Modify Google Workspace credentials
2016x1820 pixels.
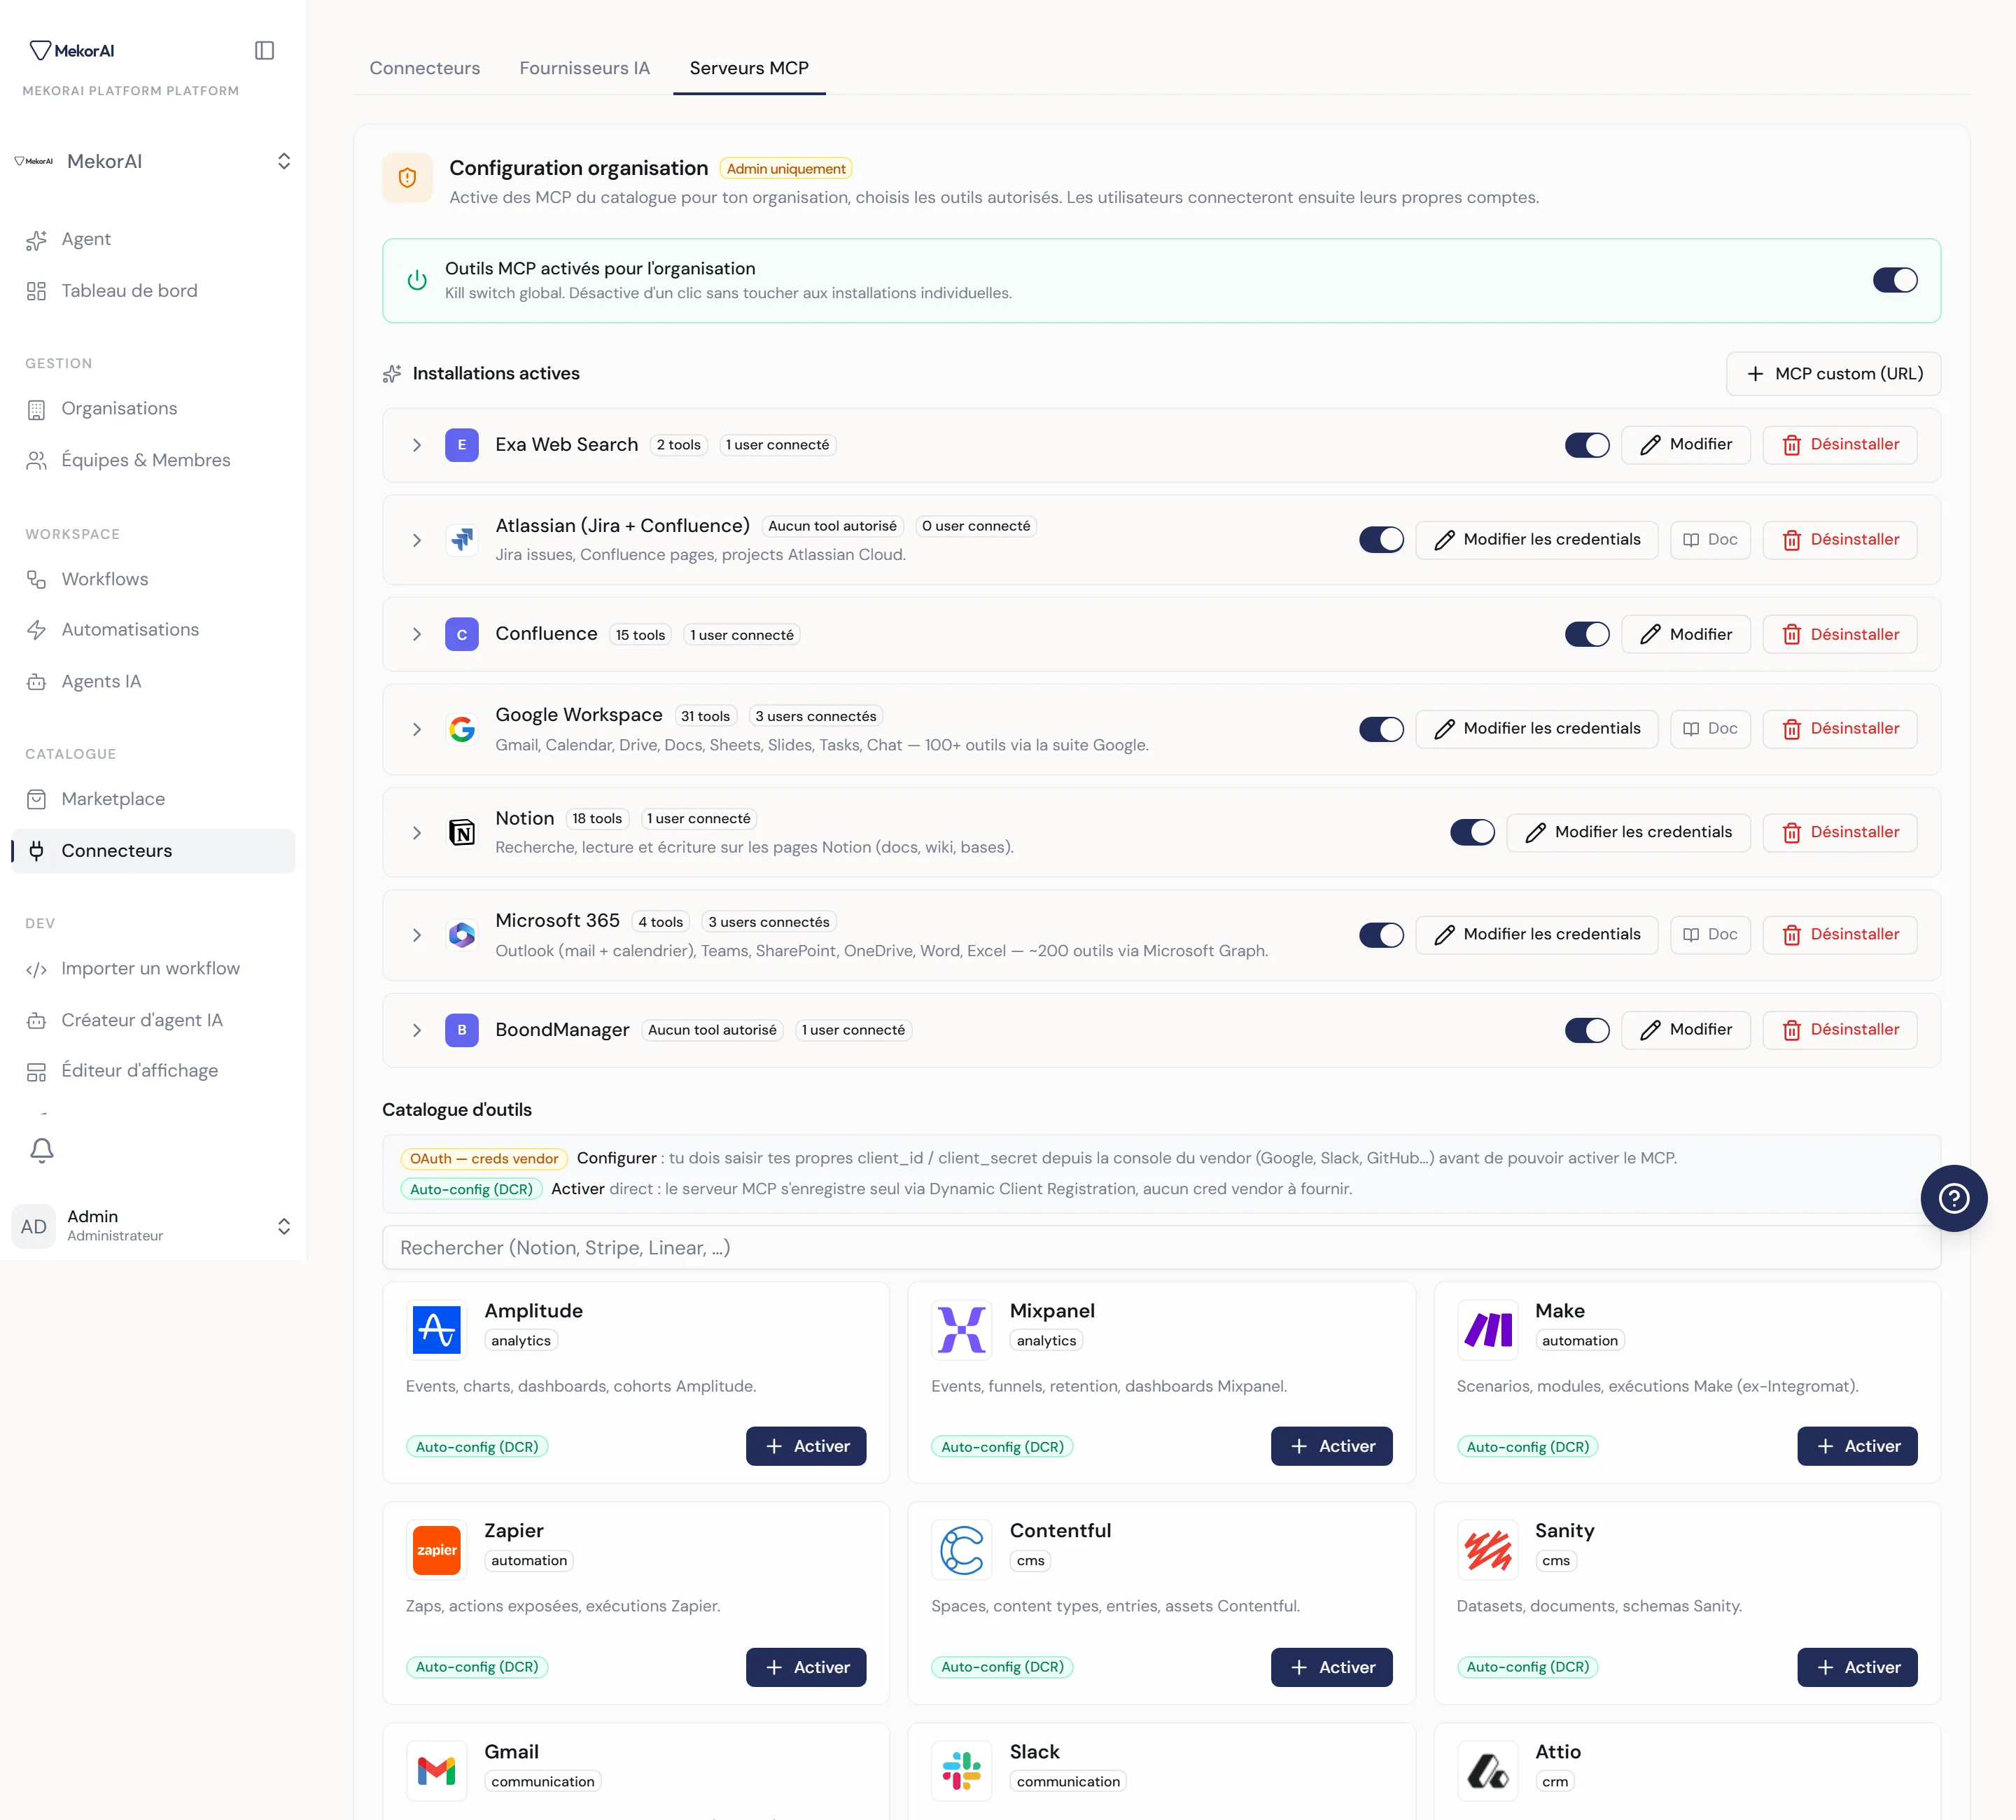coord(1536,729)
